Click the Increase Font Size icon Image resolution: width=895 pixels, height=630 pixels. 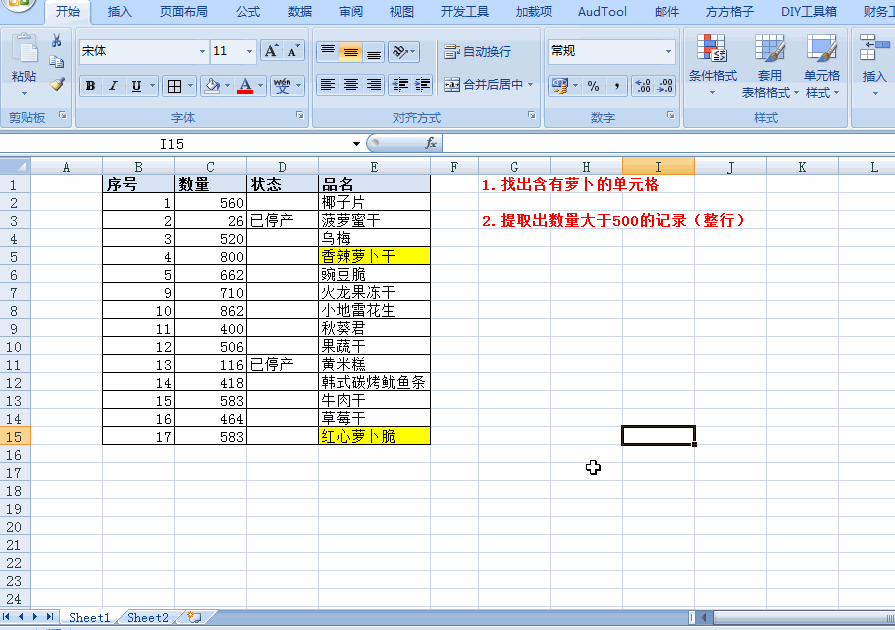[271, 51]
